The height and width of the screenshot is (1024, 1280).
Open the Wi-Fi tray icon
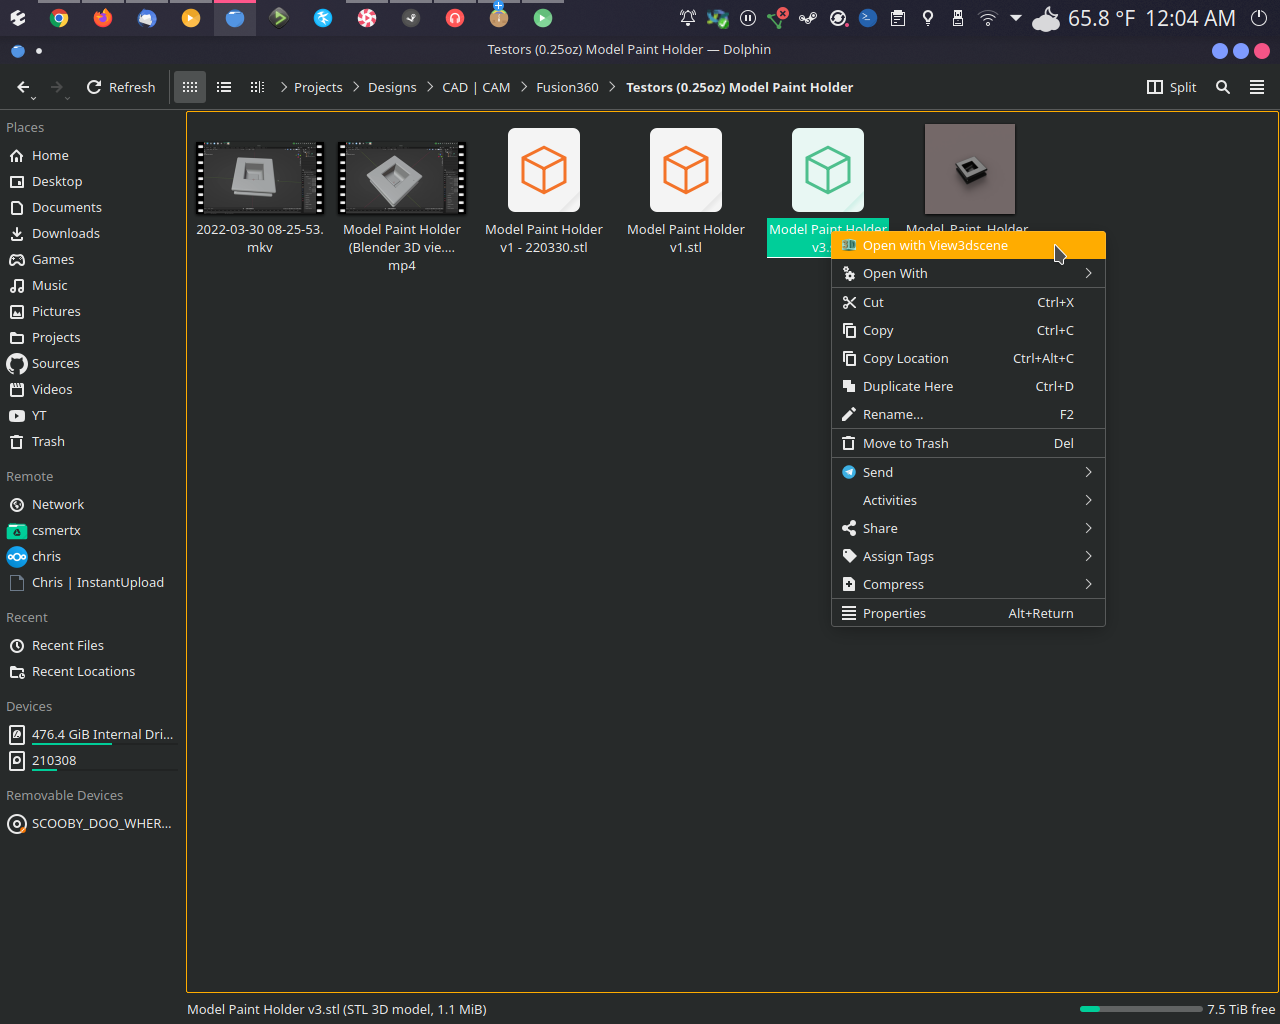[x=988, y=18]
